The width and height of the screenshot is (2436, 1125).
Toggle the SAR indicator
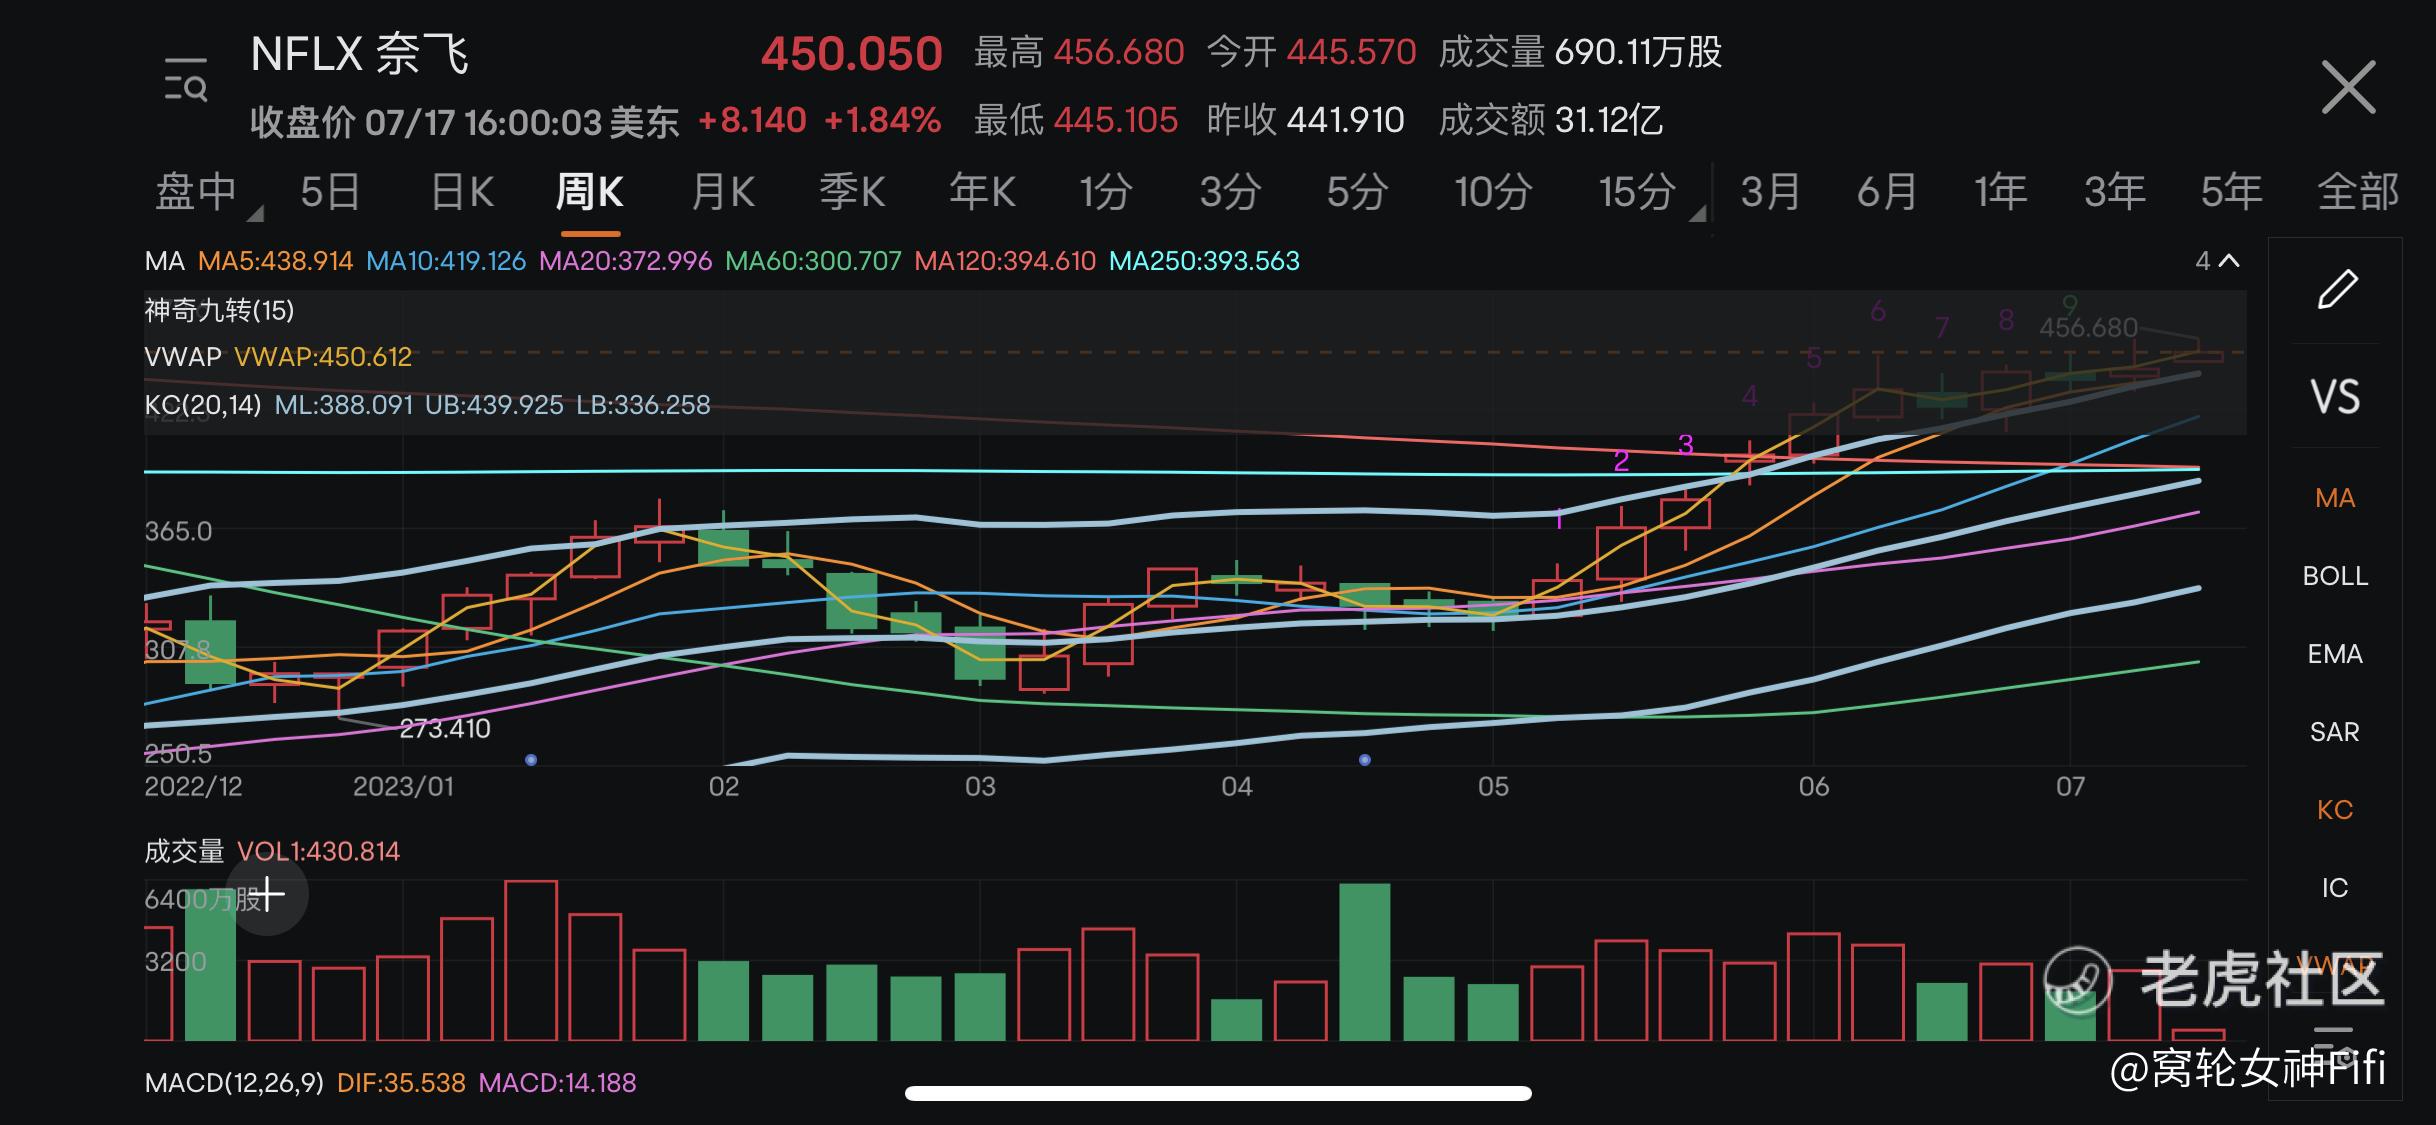(x=2335, y=732)
